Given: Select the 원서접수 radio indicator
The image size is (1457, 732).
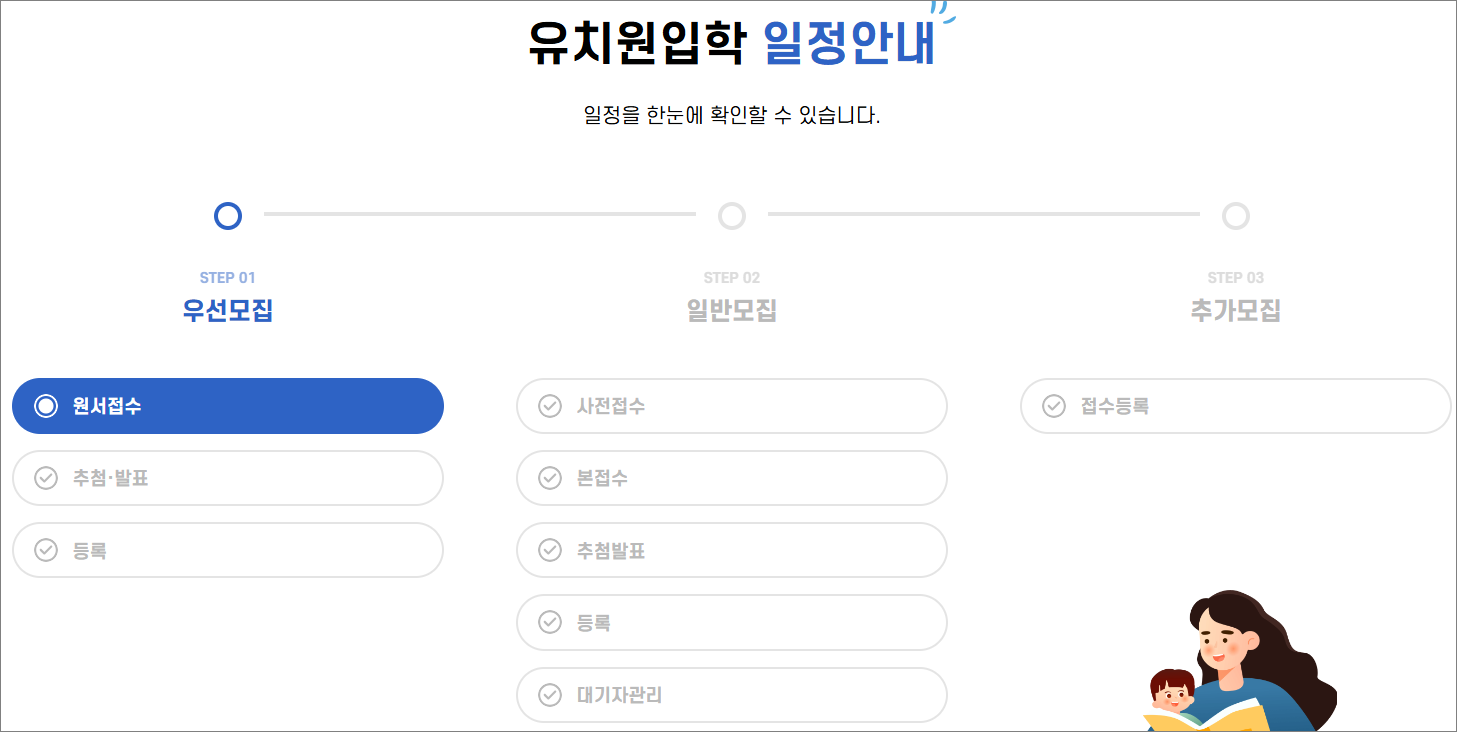Looking at the screenshot, I should tap(45, 406).
